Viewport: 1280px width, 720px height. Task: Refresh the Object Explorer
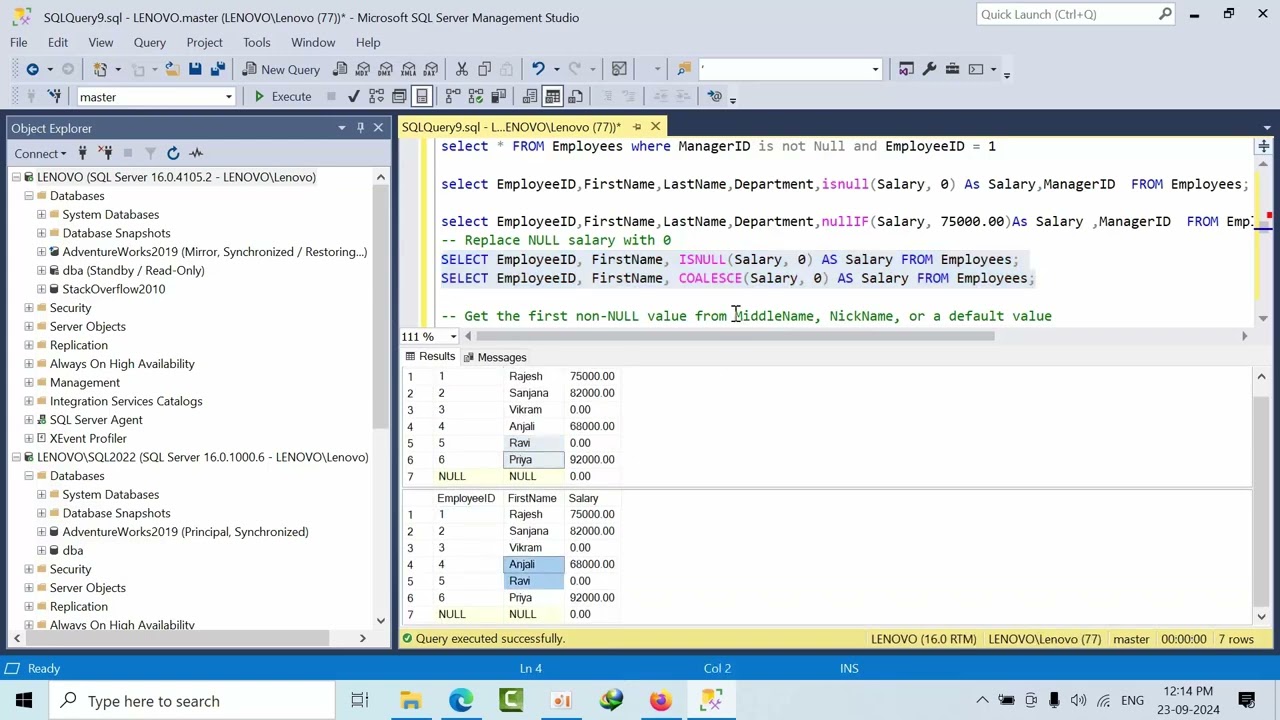(x=173, y=153)
